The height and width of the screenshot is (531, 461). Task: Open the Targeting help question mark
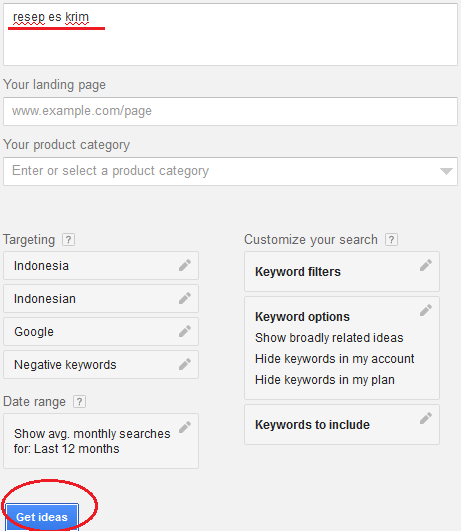click(68, 240)
